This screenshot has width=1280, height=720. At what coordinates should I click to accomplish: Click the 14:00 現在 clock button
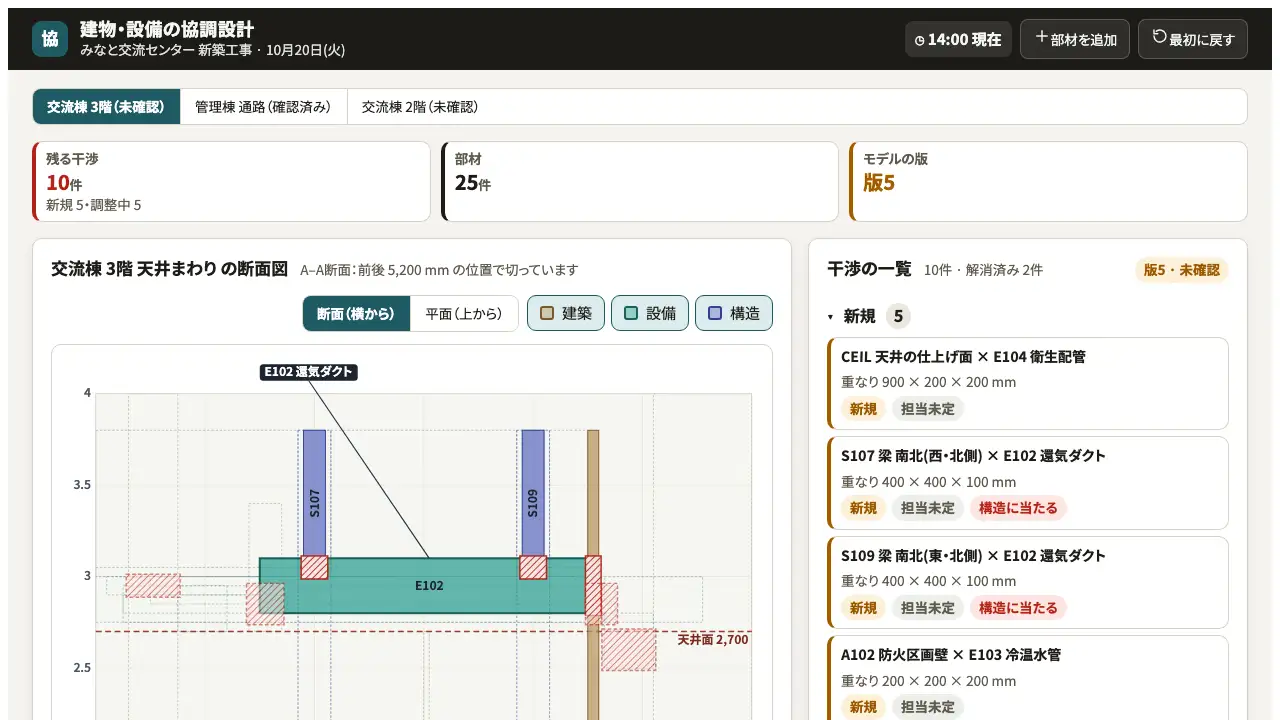click(x=958, y=40)
